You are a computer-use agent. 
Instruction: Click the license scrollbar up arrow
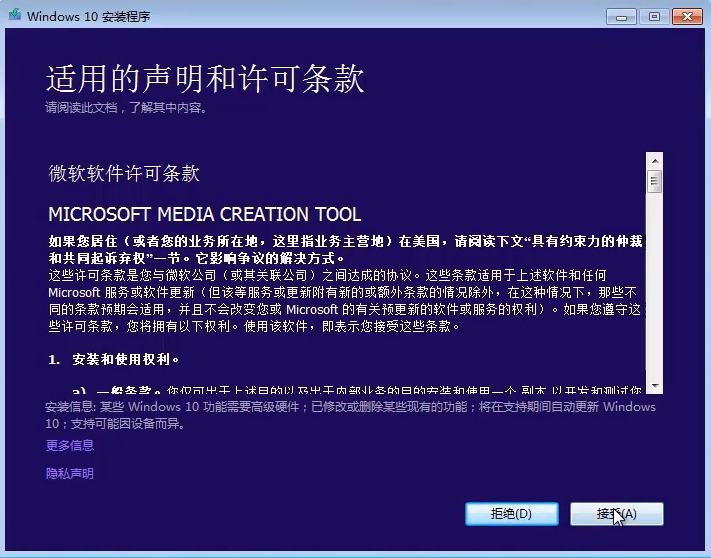coord(654,160)
